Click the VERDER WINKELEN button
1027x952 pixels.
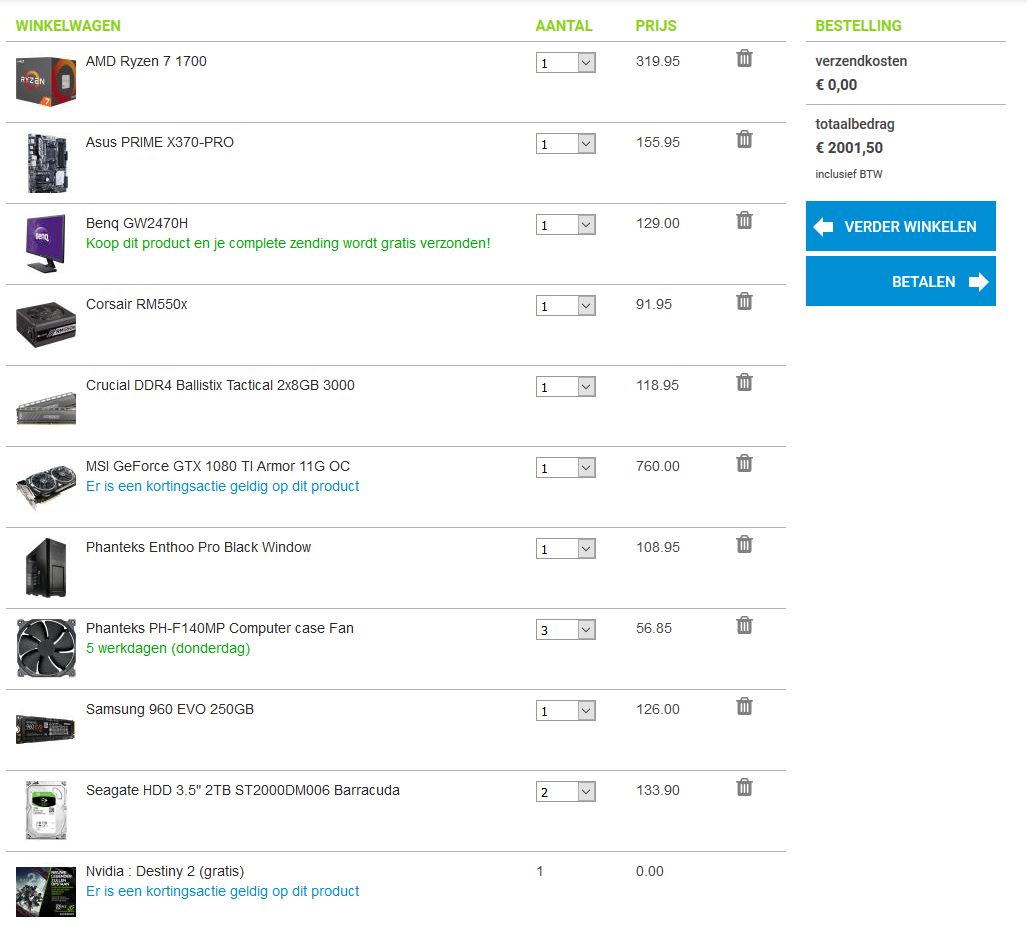pos(901,226)
